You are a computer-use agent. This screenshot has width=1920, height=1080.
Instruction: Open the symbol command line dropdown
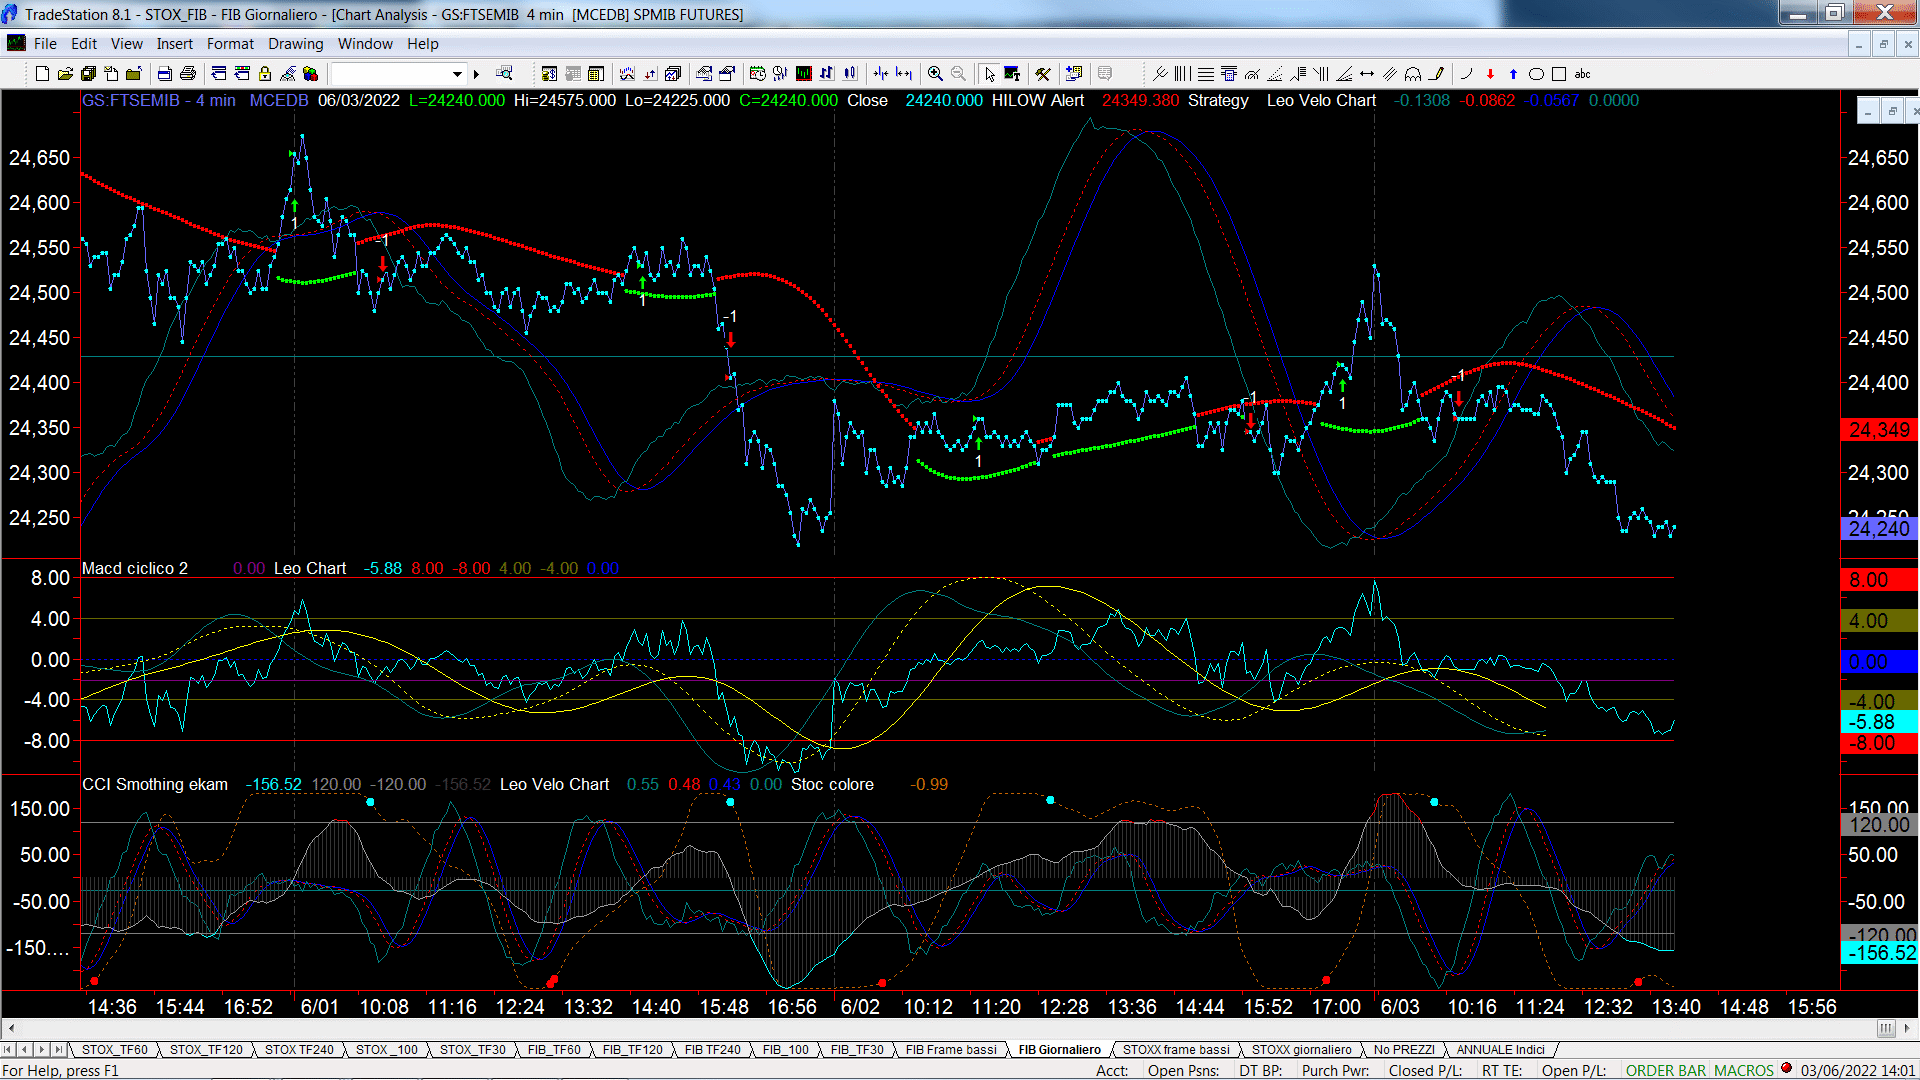coord(457,74)
